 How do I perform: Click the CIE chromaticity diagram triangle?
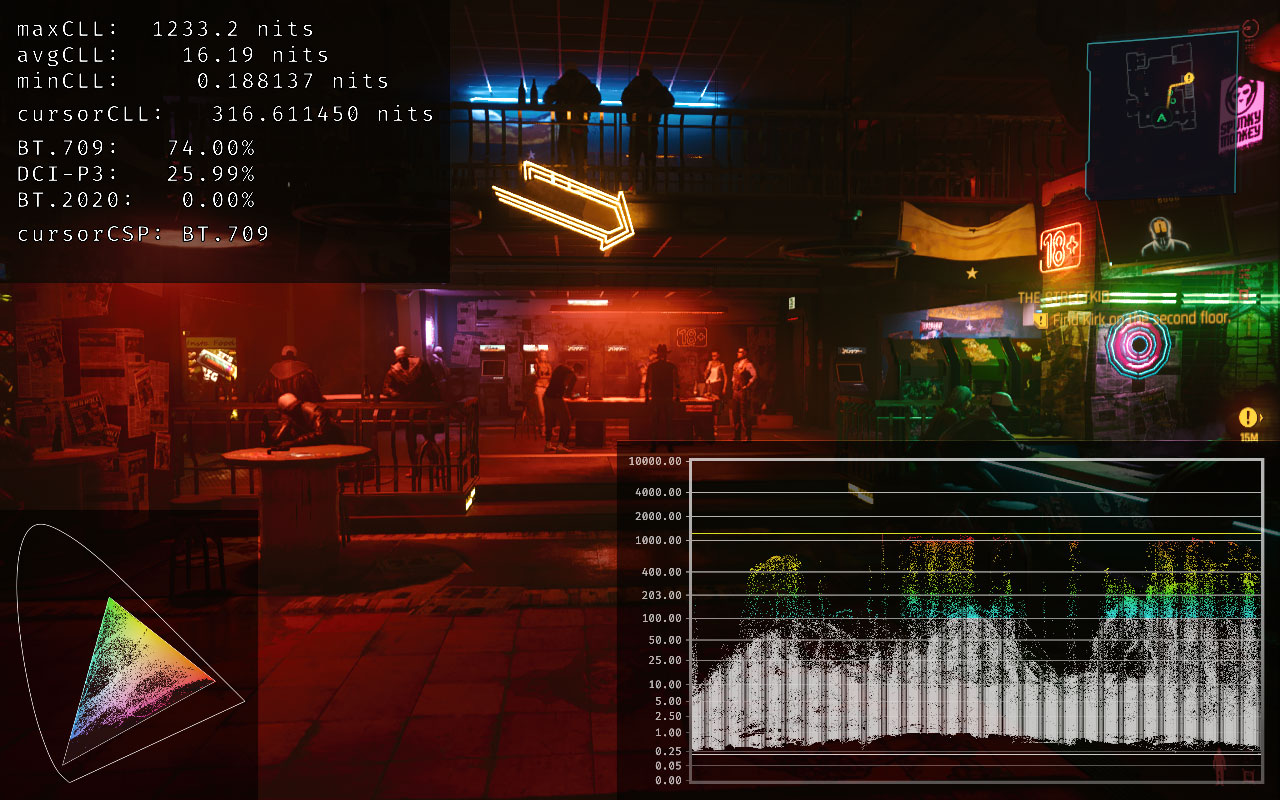pyautogui.click(x=139, y=680)
